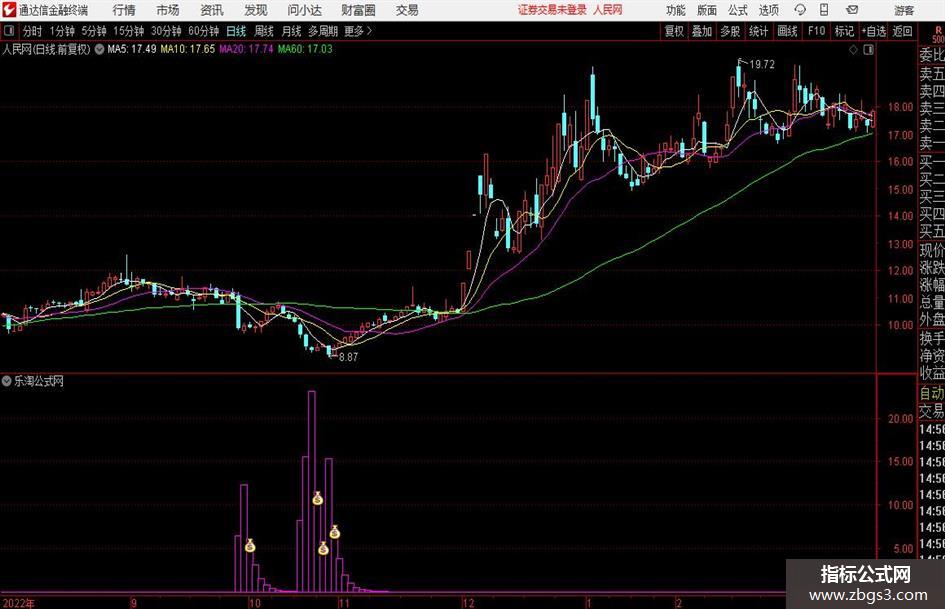The image size is (945, 609).
Task: Click the 叠加 overlay button
Action: (x=702, y=31)
